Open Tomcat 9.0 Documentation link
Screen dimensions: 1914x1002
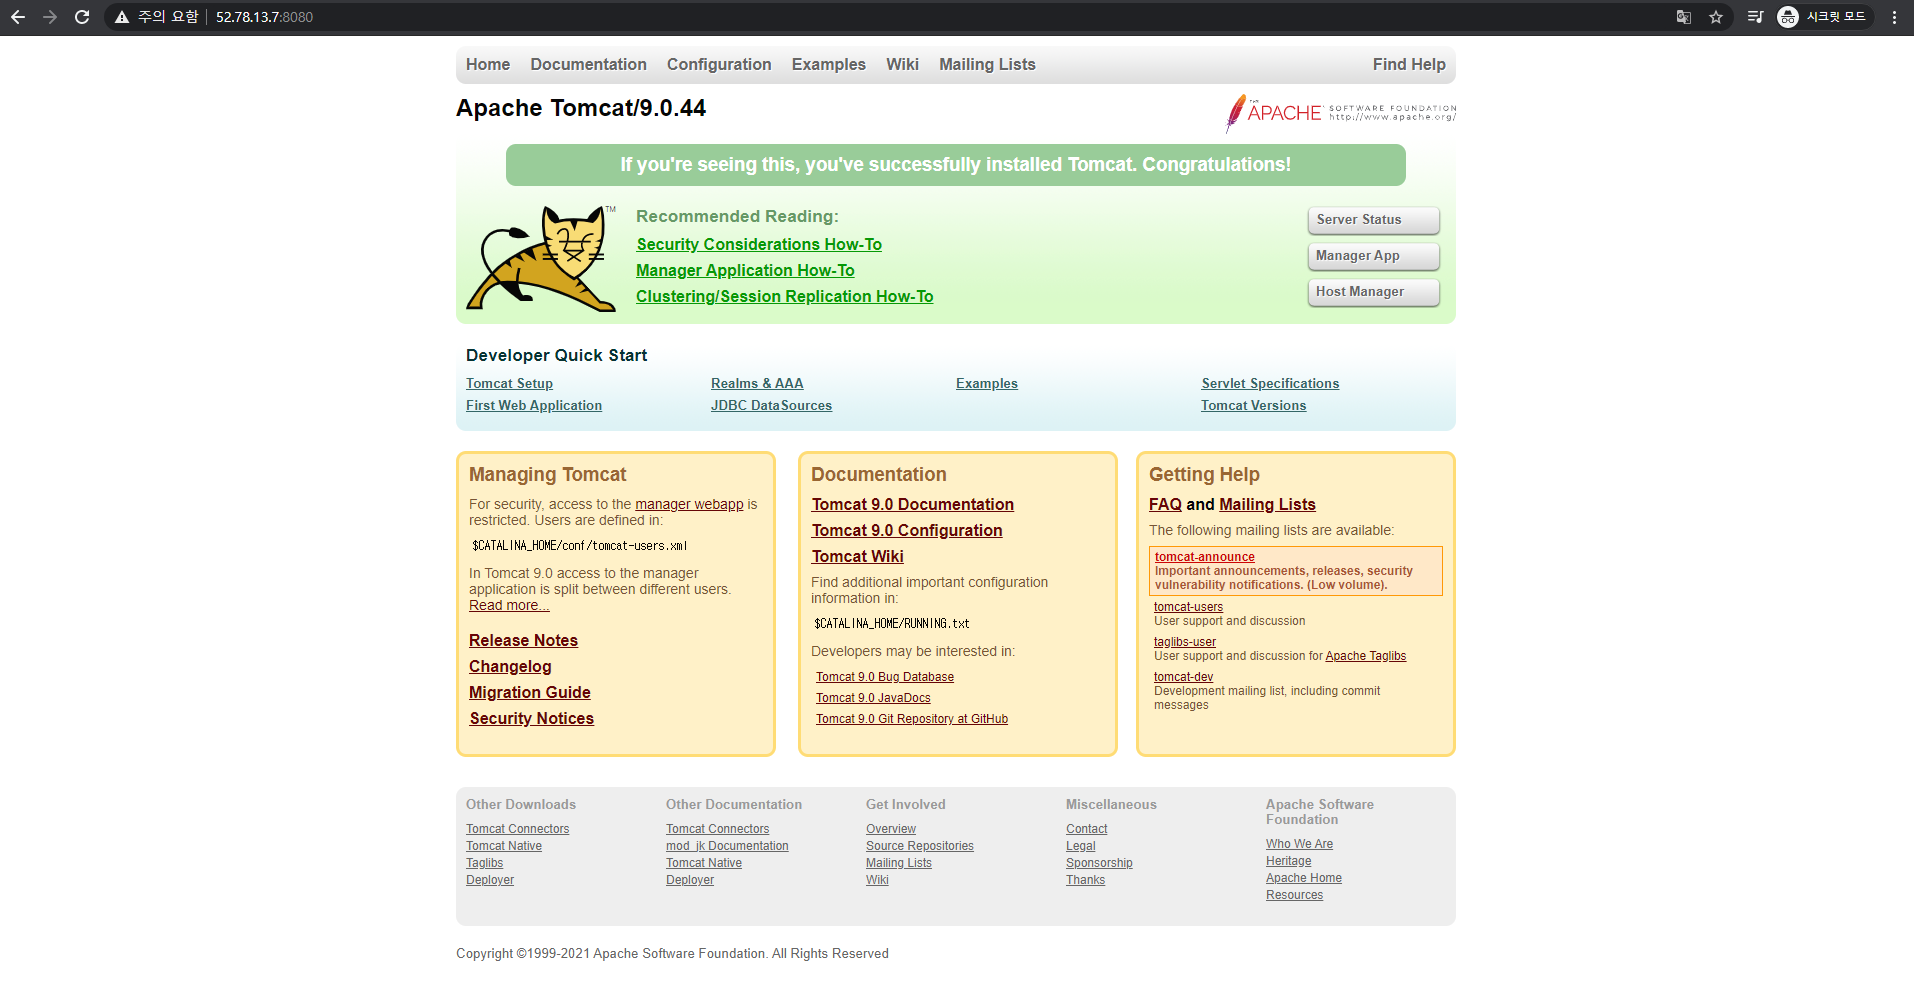tap(913, 504)
